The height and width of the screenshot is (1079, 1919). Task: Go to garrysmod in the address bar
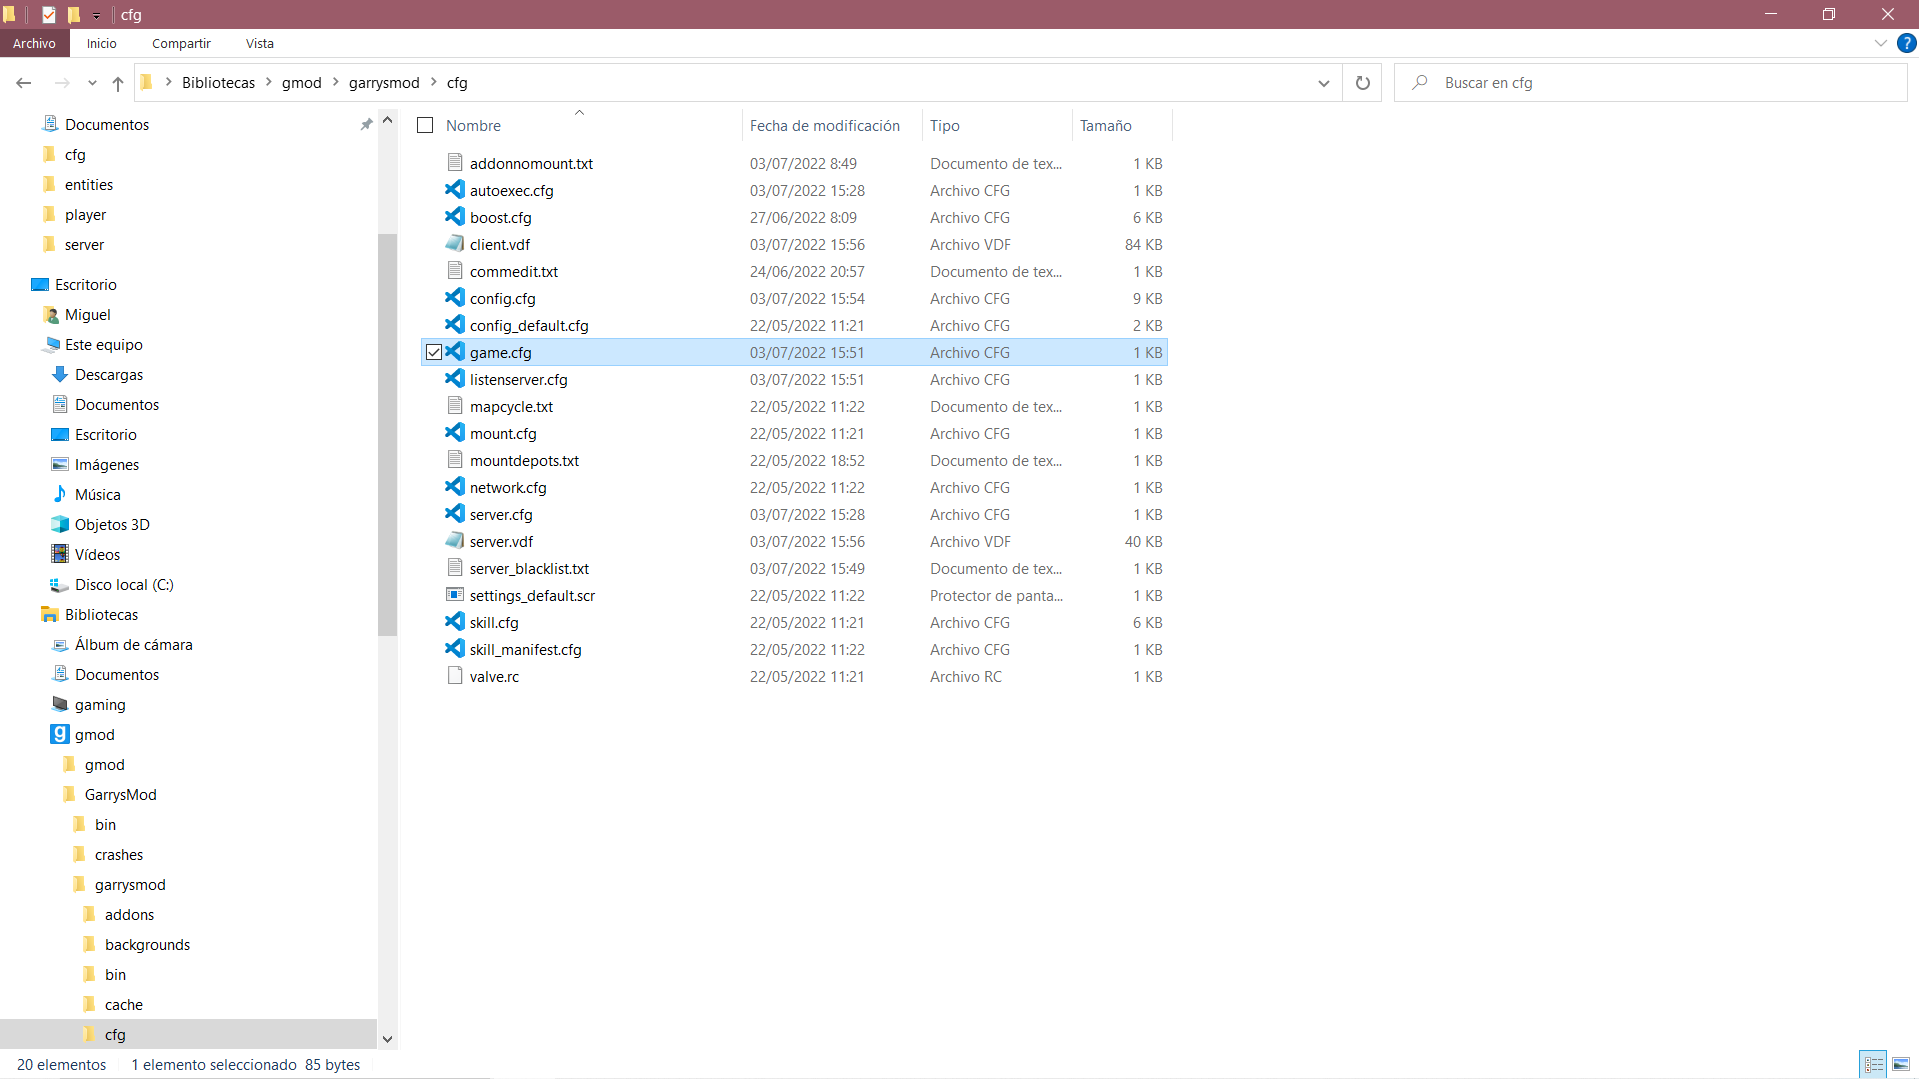384,83
